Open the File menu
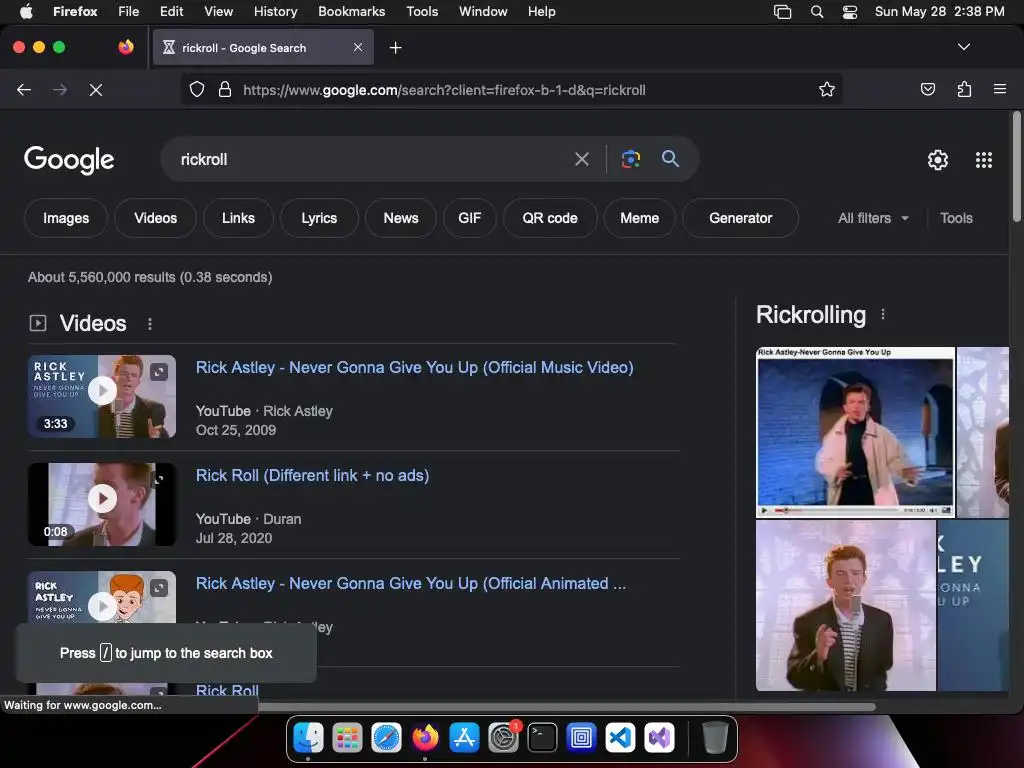 pos(129,12)
